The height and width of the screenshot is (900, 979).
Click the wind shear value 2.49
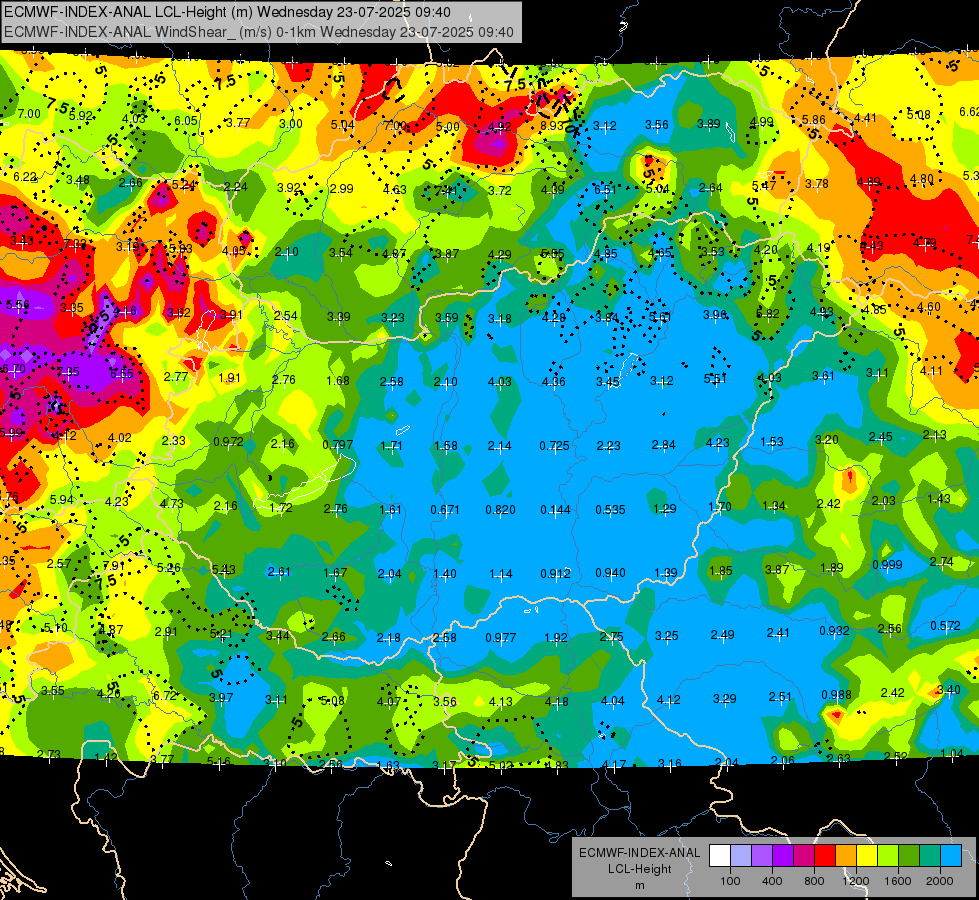pyautogui.click(x=722, y=635)
